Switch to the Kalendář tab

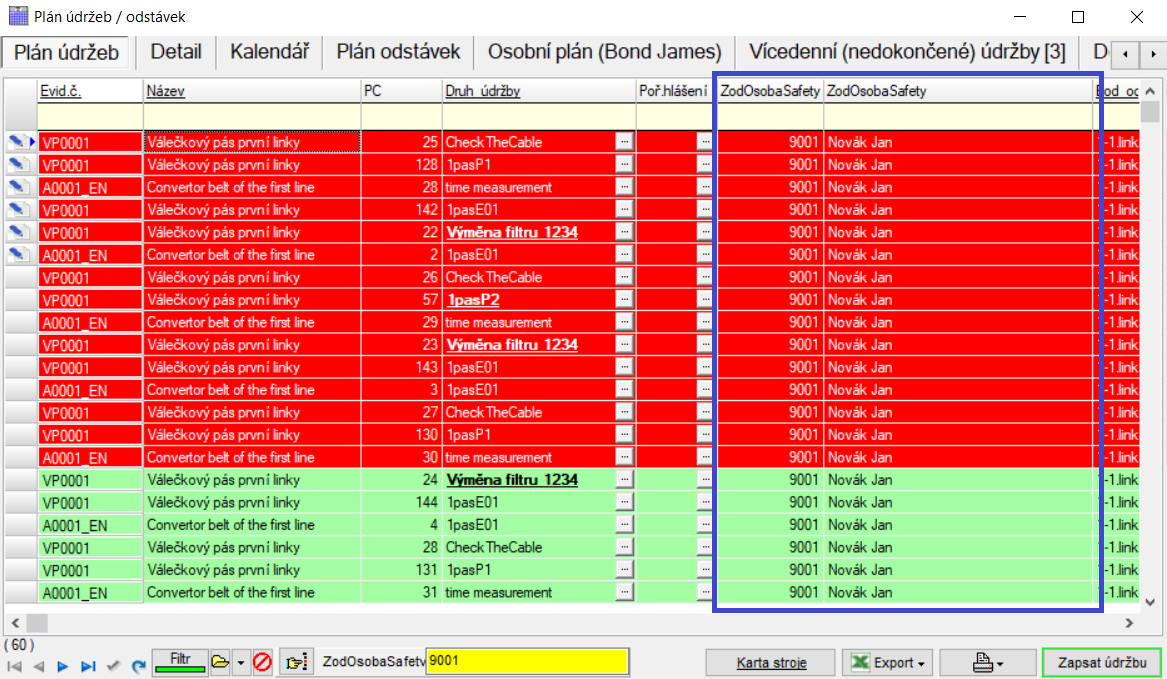[269, 52]
